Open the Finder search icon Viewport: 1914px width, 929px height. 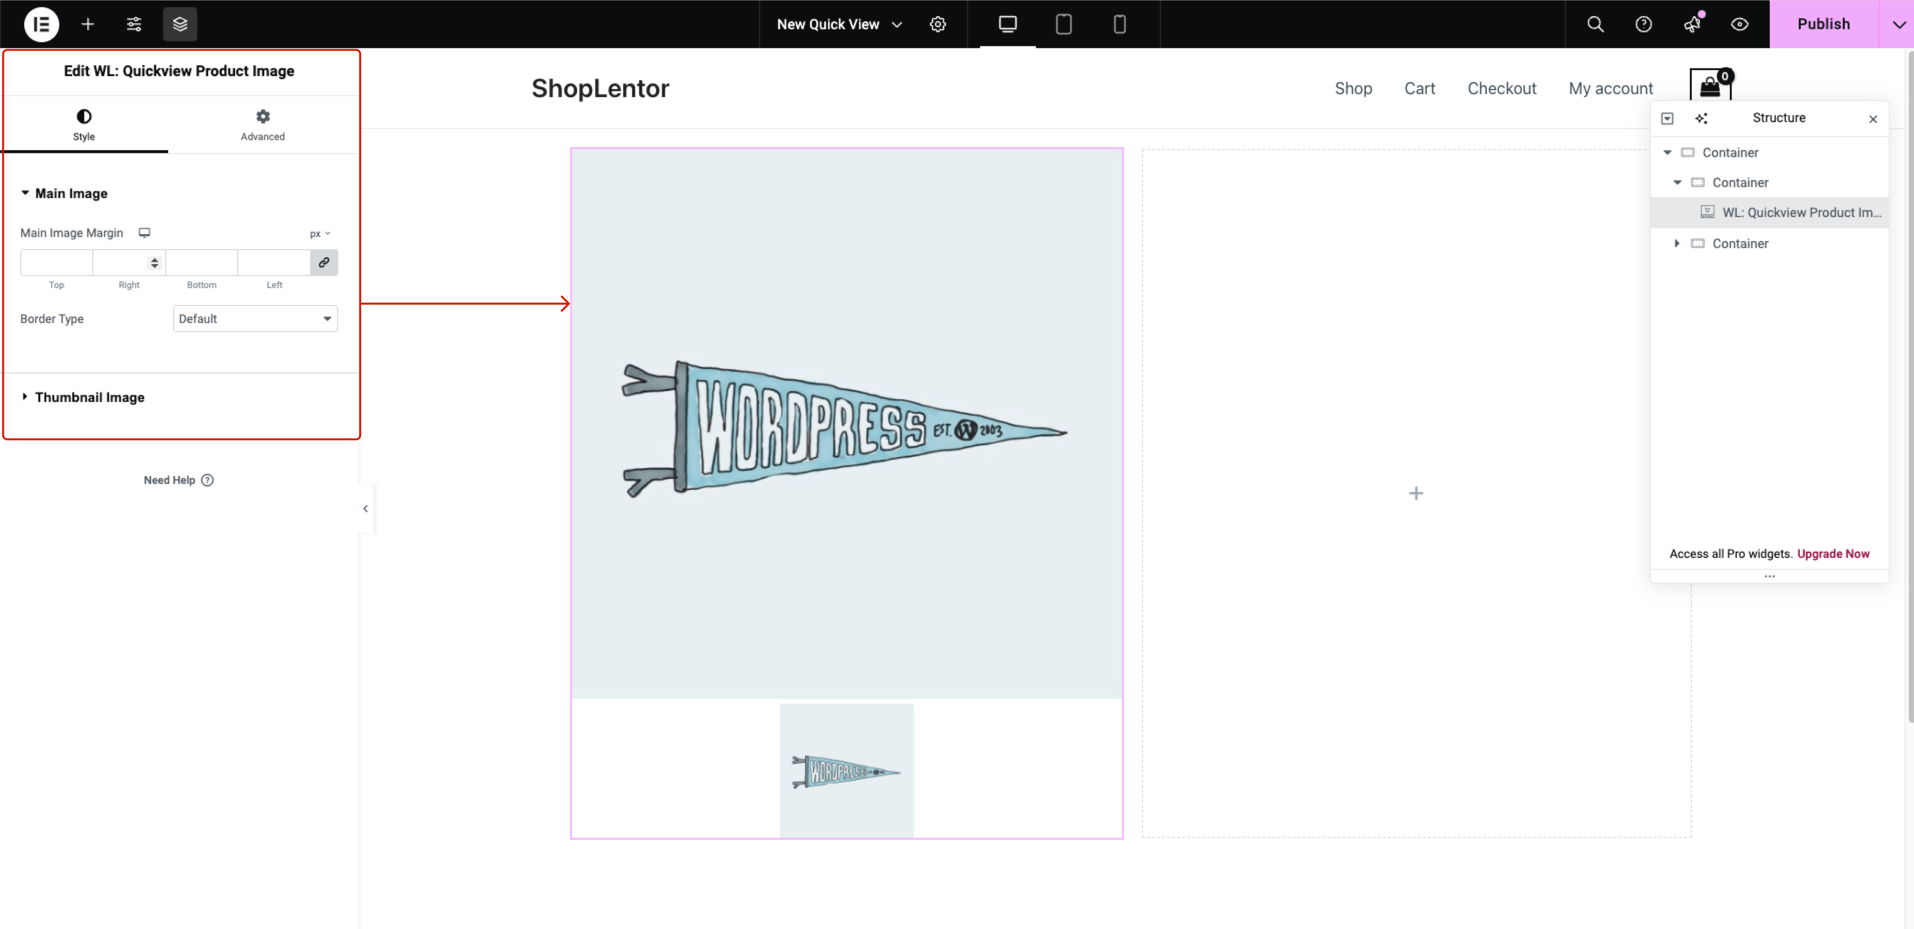(1594, 24)
